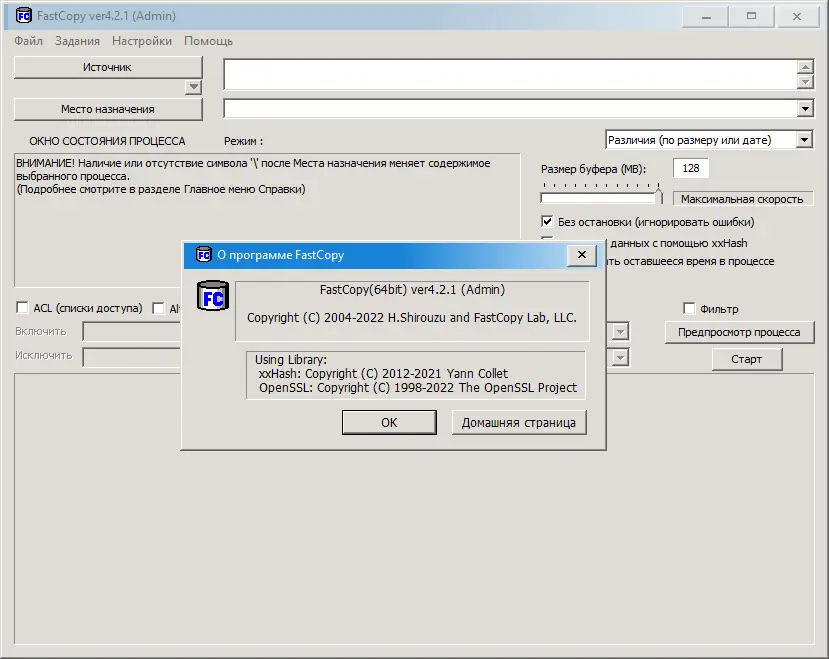The width and height of the screenshot is (829, 659).
Task: Click the large FC logo in About dialog
Action: [213, 295]
